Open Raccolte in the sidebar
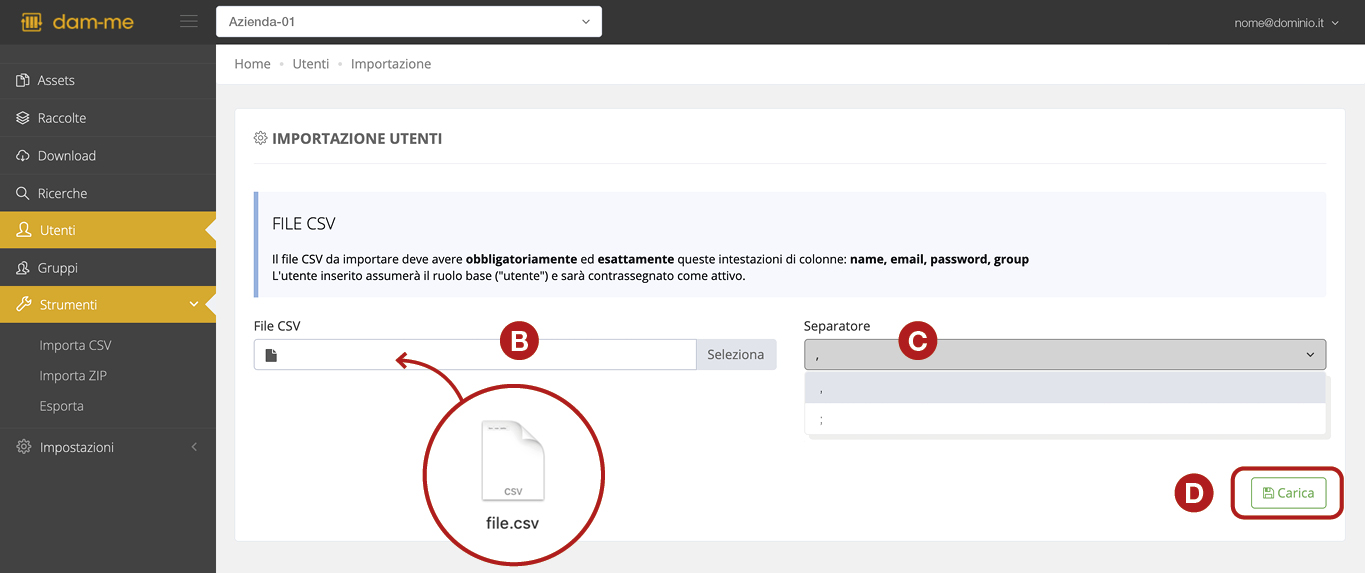Screen dimensions: 1365x573 tap(108, 118)
